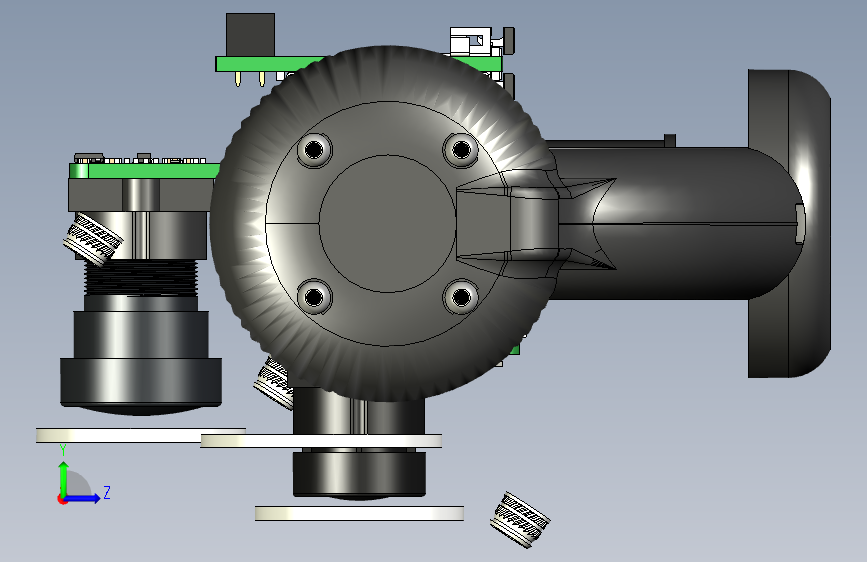Select the white disc beneath the left lens
Viewport: 867px width, 562px height.
[140, 435]
